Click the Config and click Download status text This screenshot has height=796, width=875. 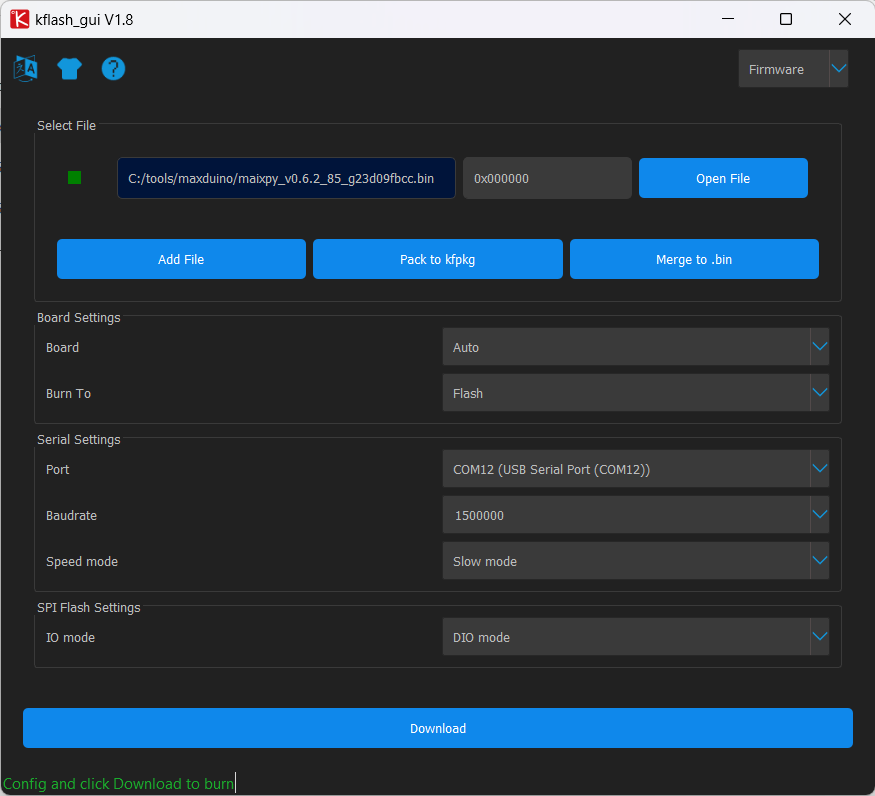coord(118,784)
